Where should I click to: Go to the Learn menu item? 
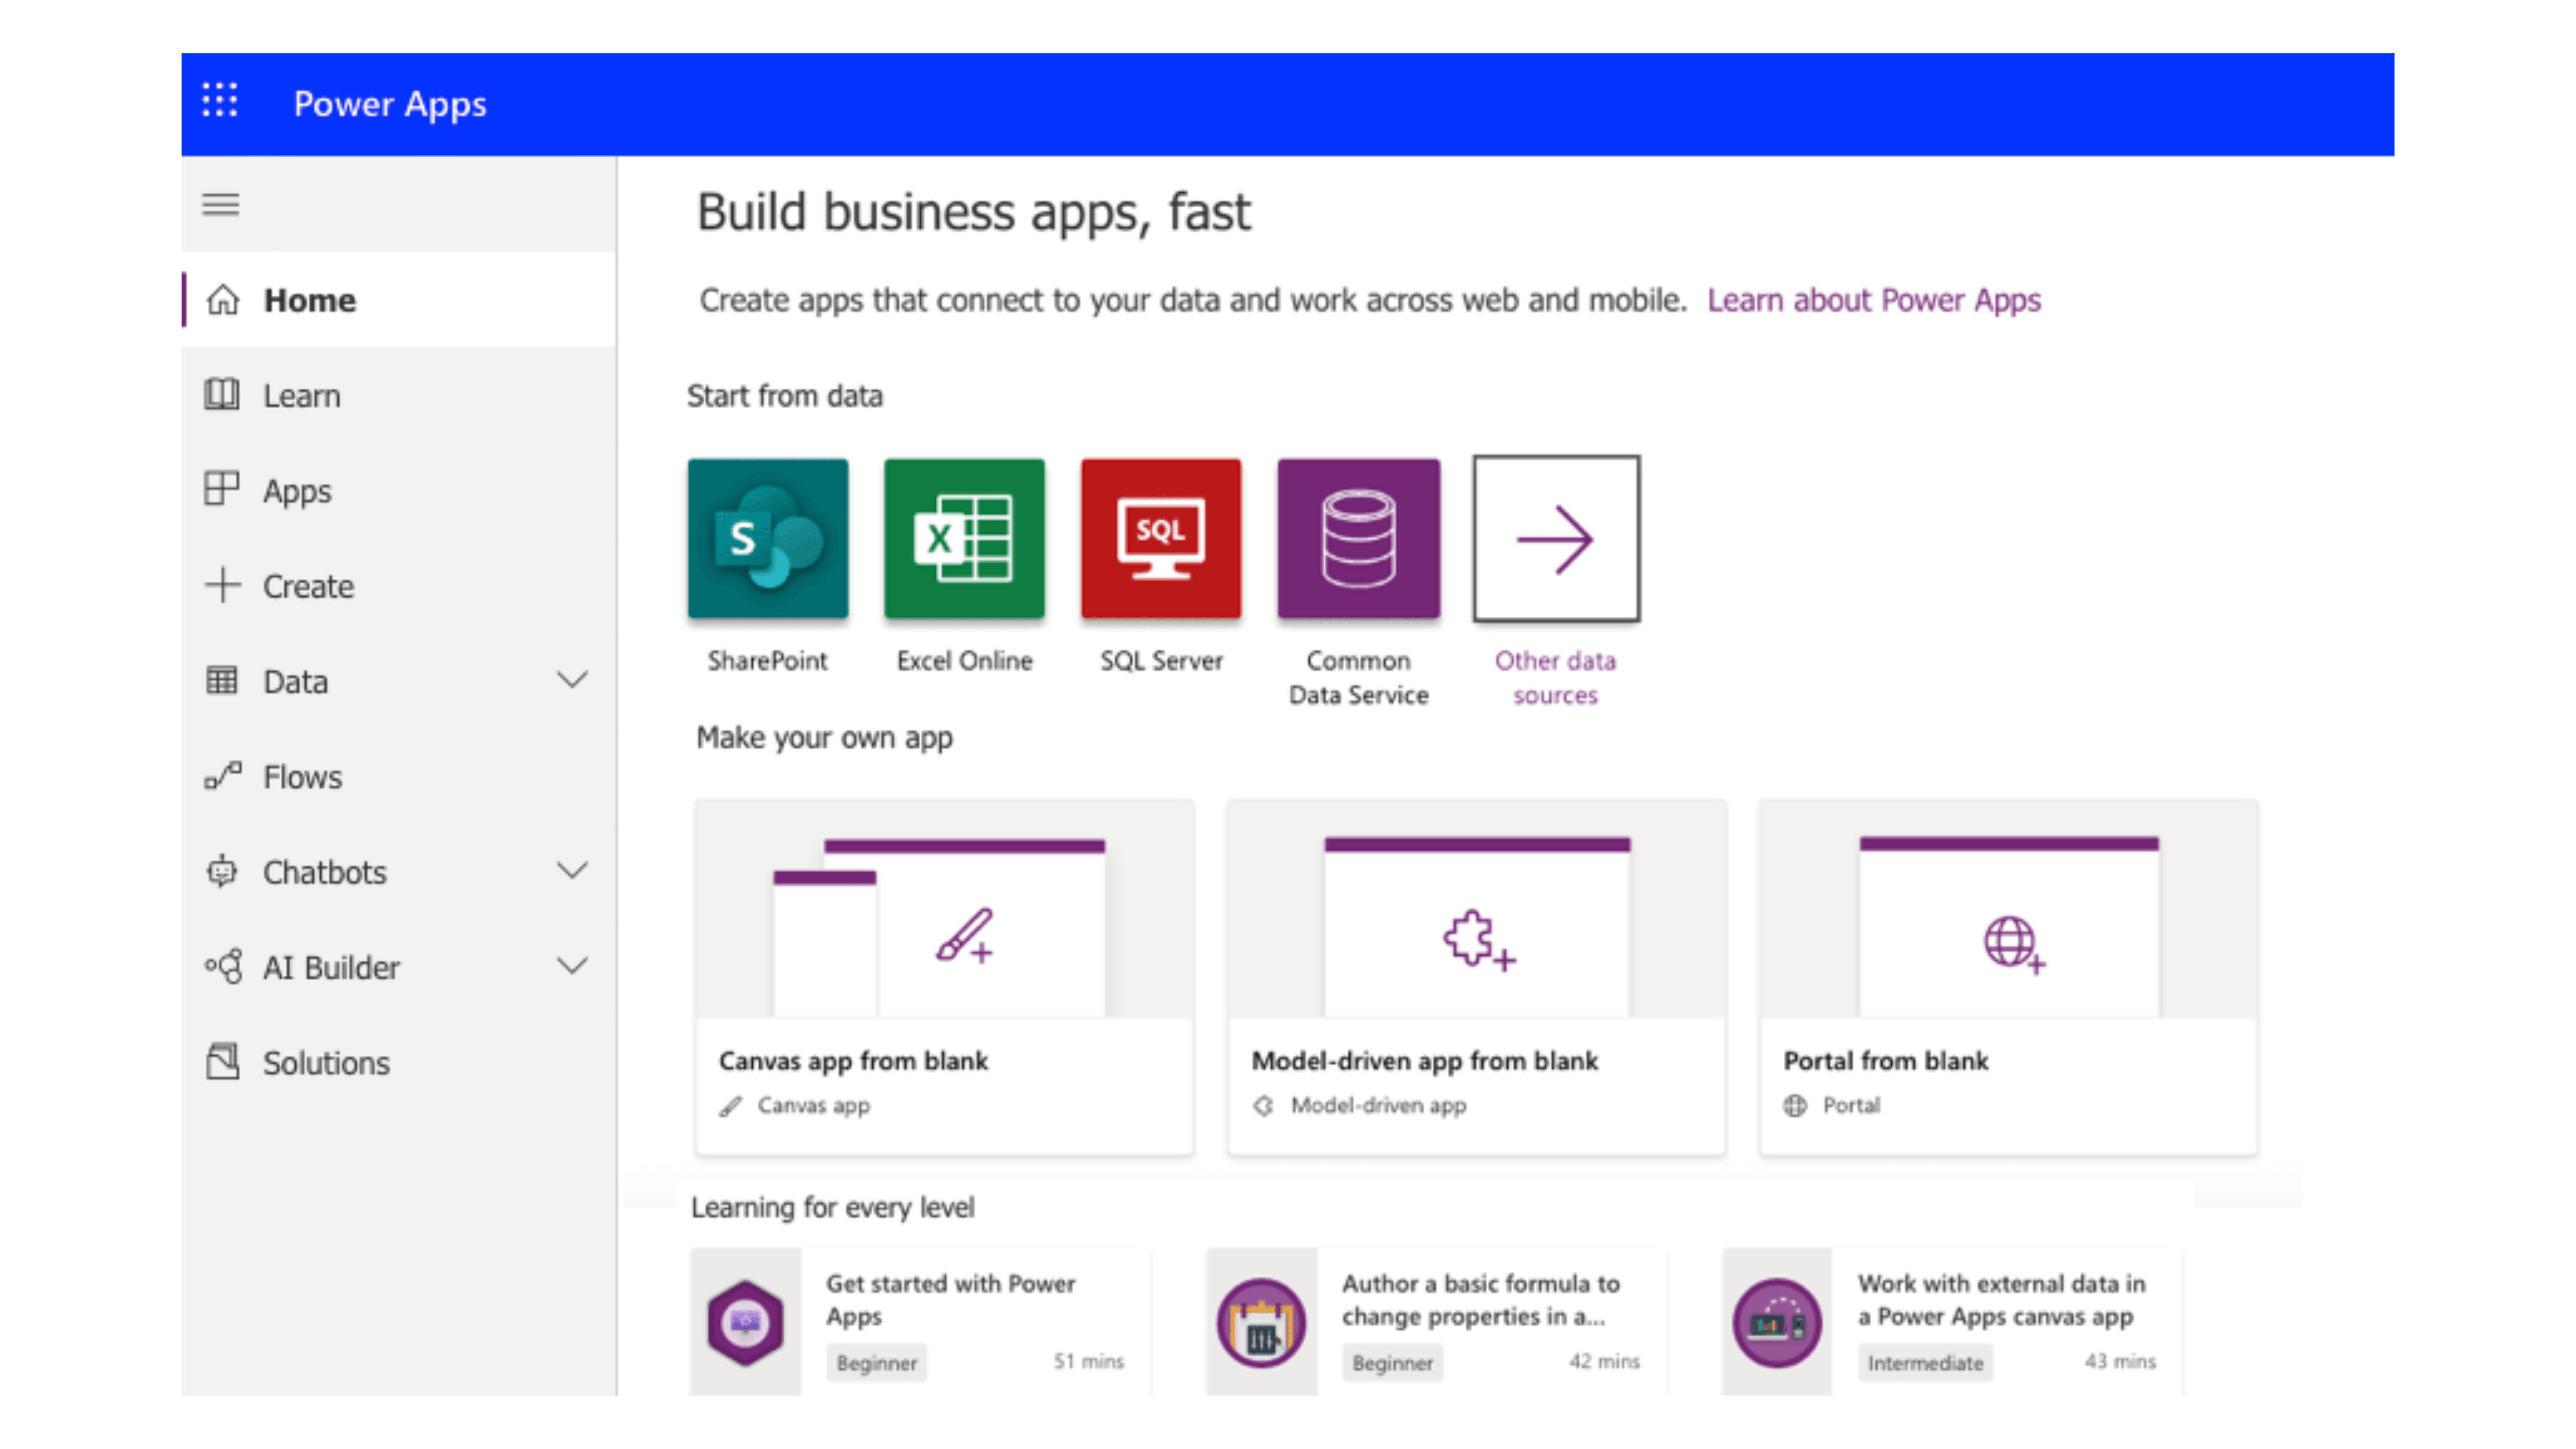pyautogui.click(x=301, y=396)
